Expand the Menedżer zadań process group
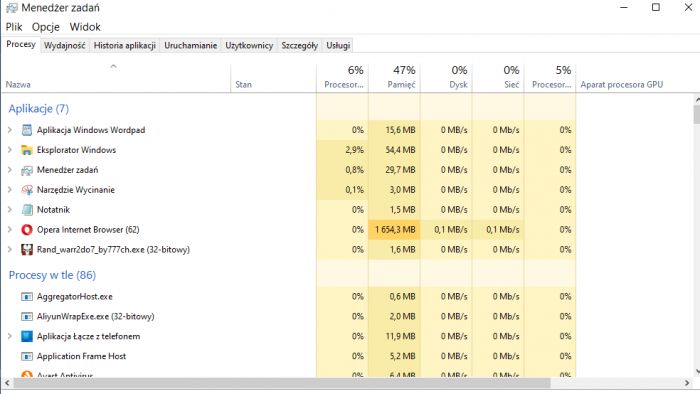The height and width of the screenshot is (394, 700). (x=10, y=170)
